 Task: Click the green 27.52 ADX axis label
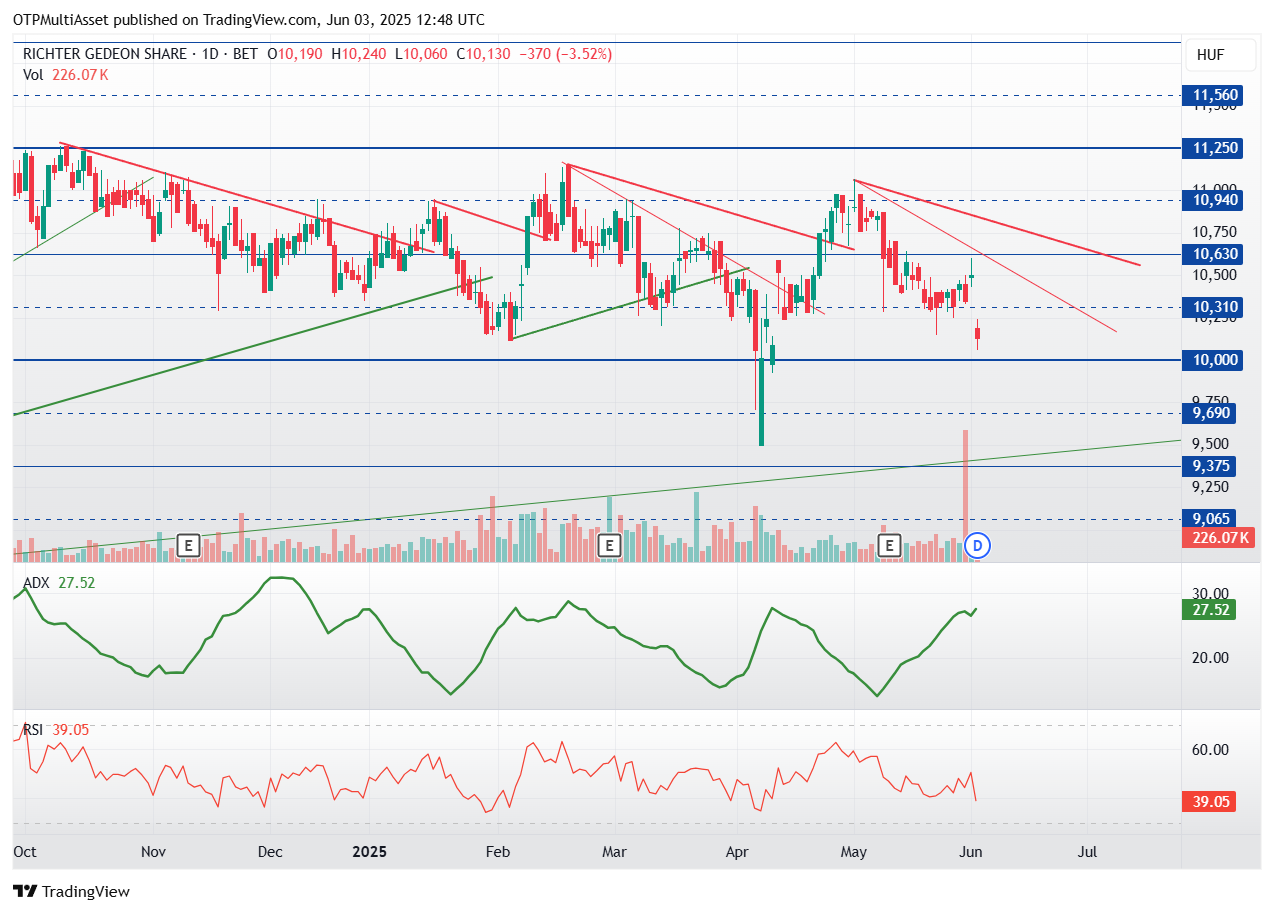(x=1211, y=609)
